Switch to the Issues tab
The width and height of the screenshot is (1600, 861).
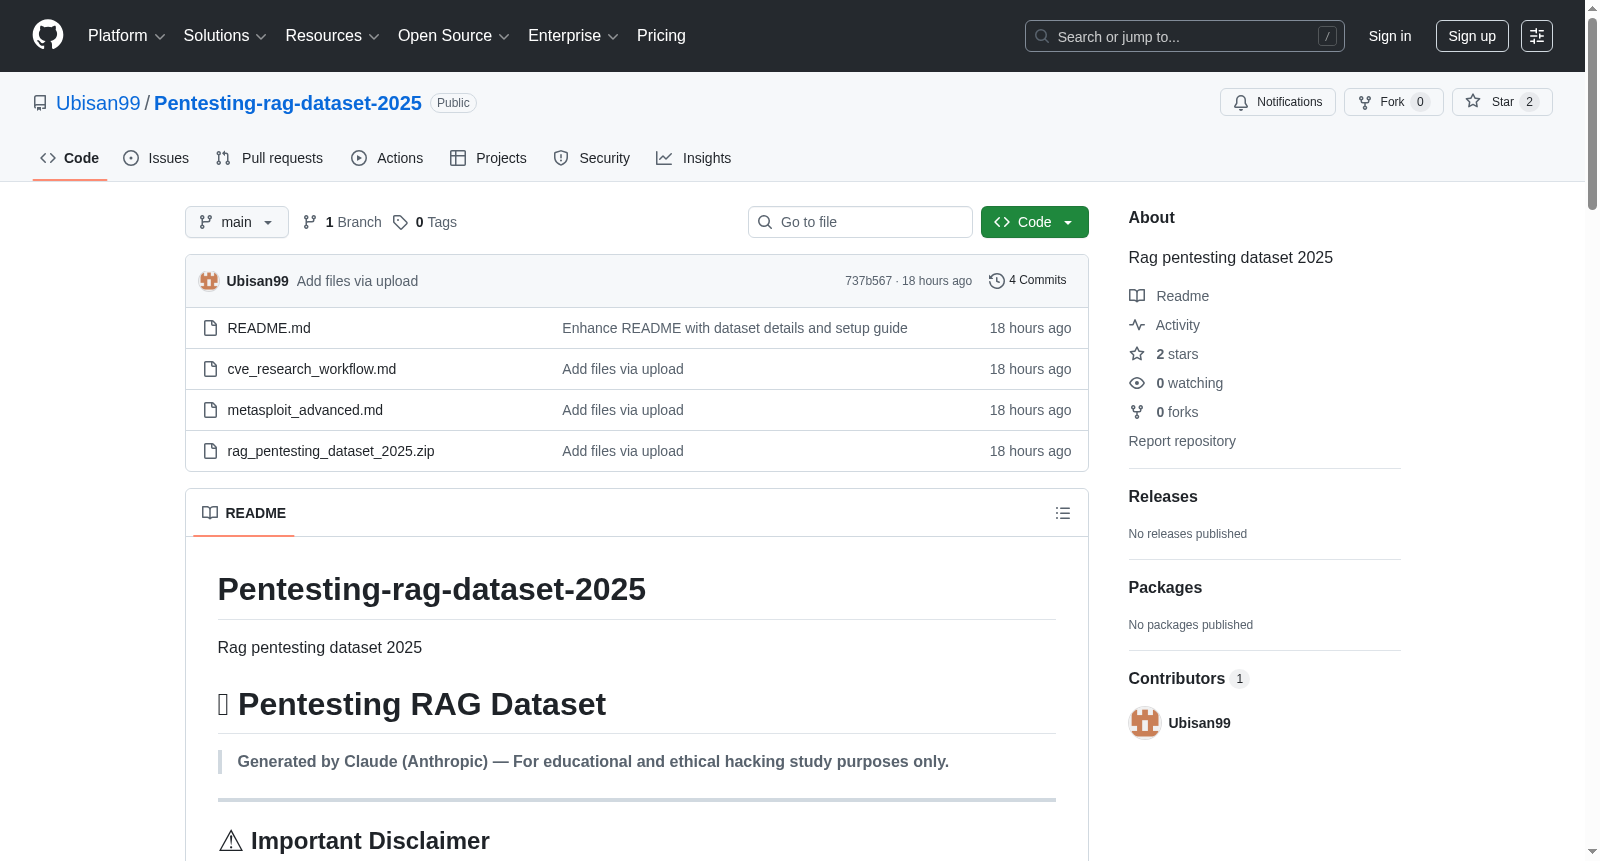point(156,158)
